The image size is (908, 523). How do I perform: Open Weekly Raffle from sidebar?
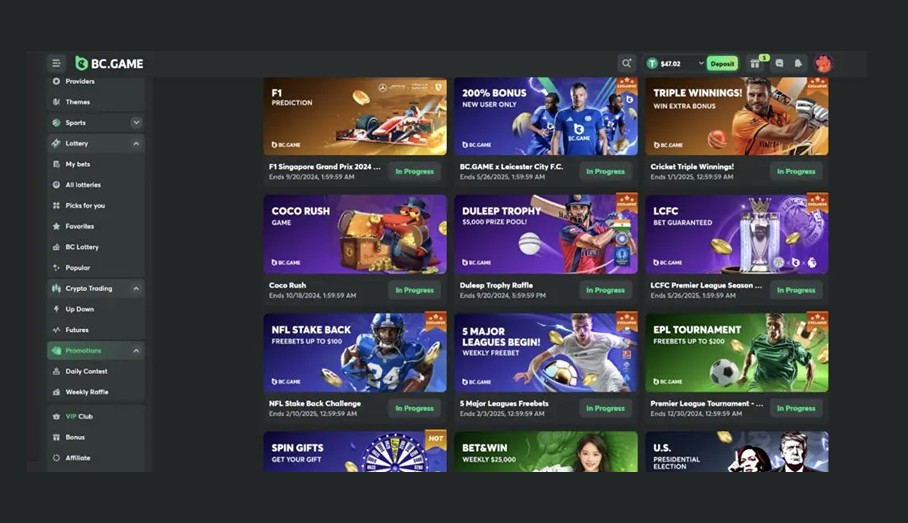(86, 392)
